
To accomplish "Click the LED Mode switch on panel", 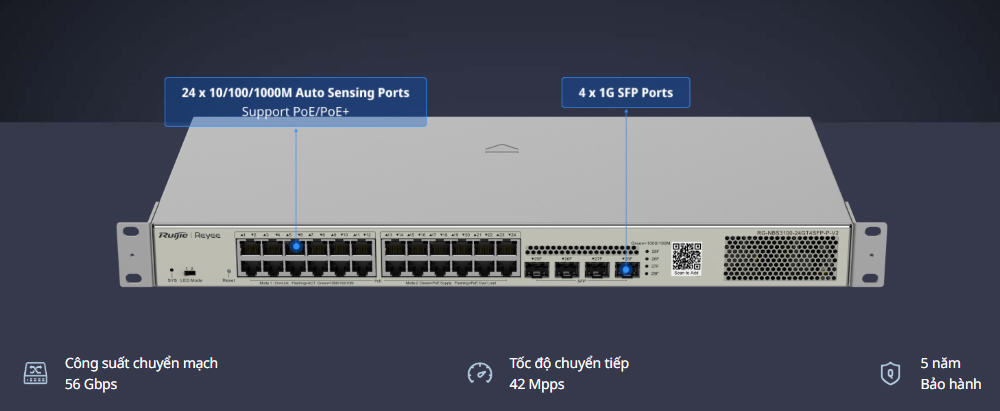I will [189, 271].
